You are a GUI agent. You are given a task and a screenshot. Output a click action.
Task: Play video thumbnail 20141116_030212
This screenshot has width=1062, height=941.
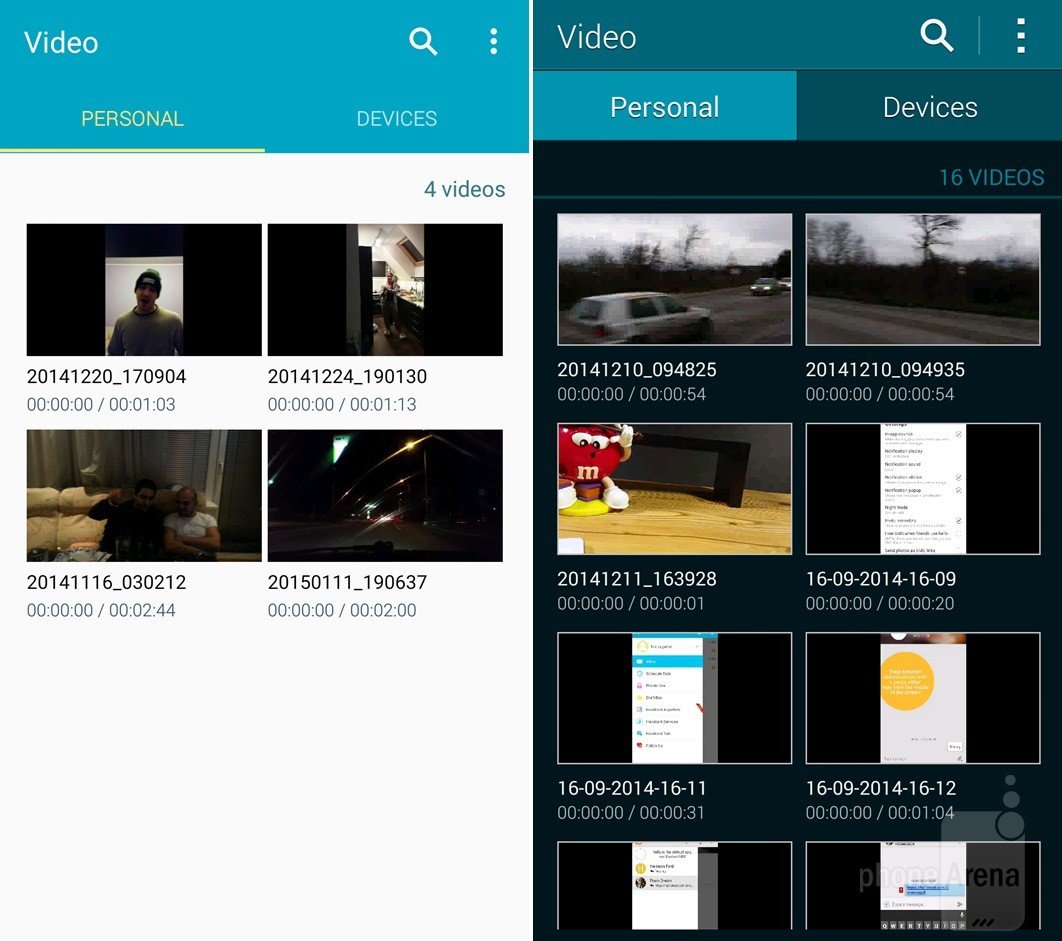click(144, 495)
